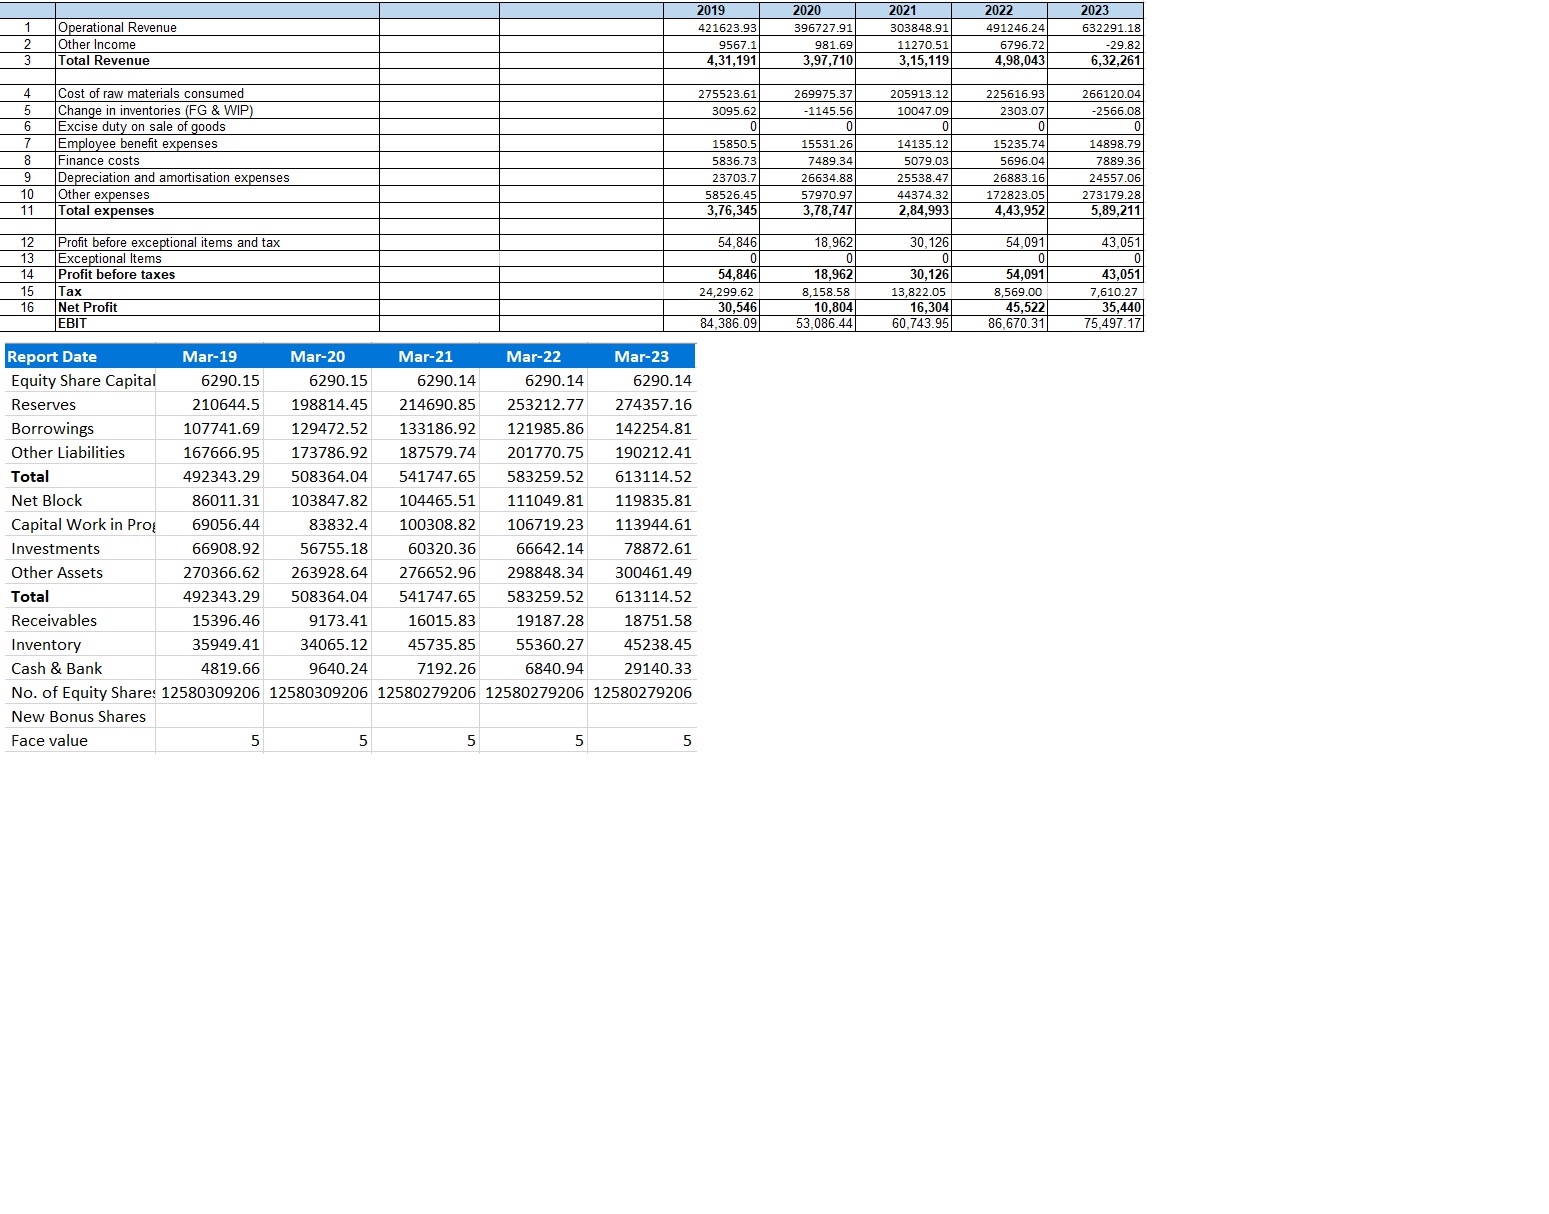Select Mar-23 Inventory value 45238.45
1549x1214 pixels.
click(658, 644)
